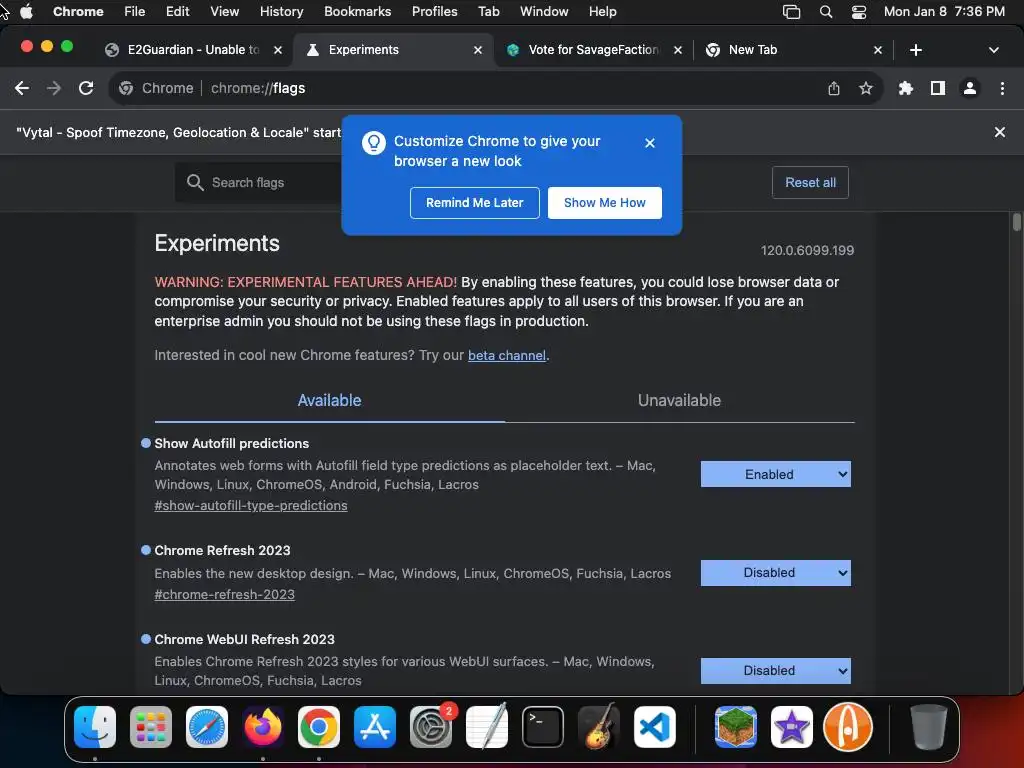Open Chrome WebUI Refresh 2023 dropdown
The width and height of the screenshot is (1024, 768).
click(x=776, y=671)
